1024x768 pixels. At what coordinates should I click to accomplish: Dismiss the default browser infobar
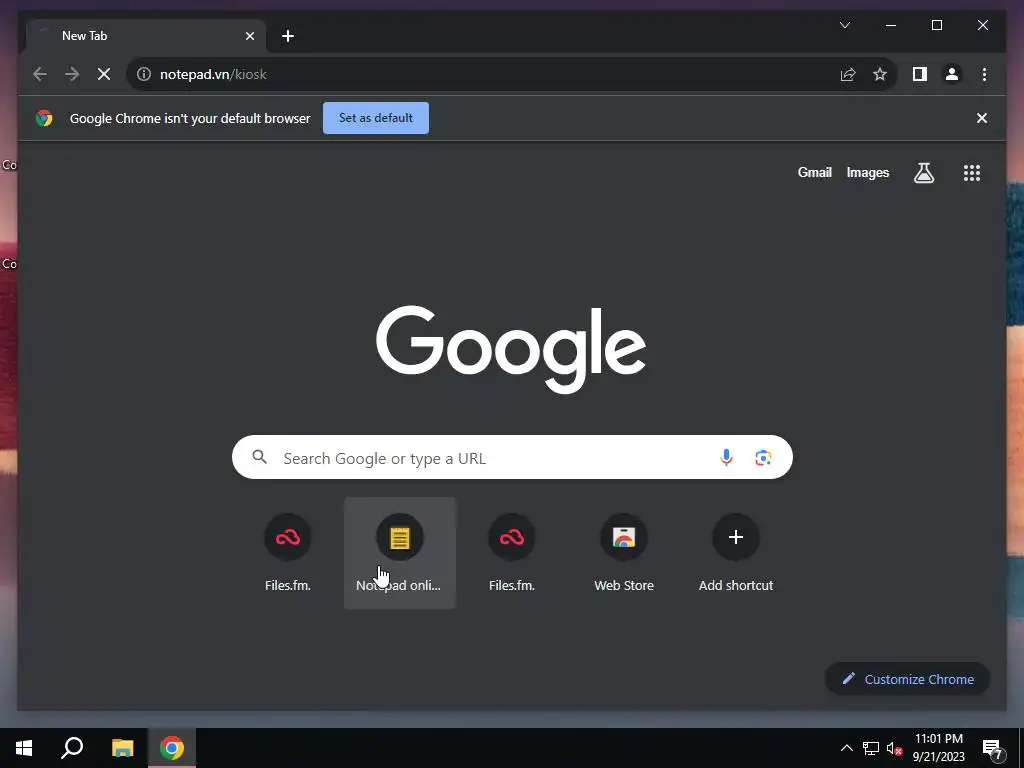(x=982, y=118)
